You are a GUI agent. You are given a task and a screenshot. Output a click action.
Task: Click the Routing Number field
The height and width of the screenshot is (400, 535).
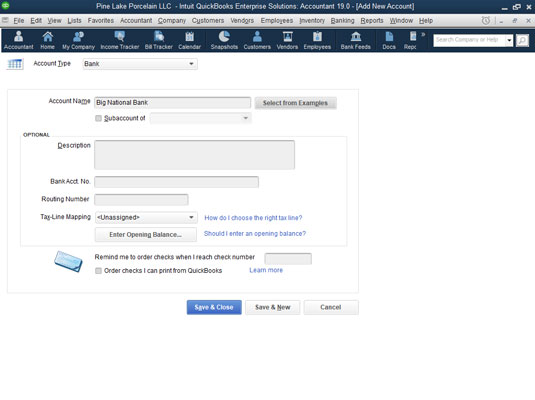pyautogui.click(x=141, y=200)
